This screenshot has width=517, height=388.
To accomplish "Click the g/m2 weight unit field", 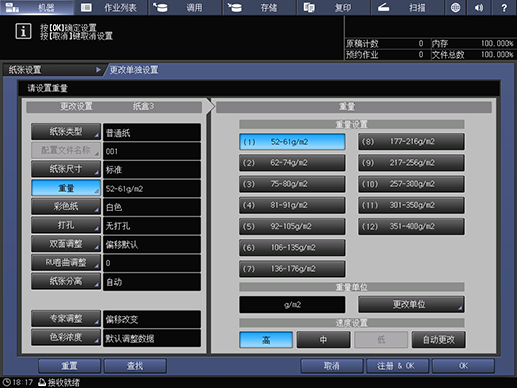I will point(292,305).
